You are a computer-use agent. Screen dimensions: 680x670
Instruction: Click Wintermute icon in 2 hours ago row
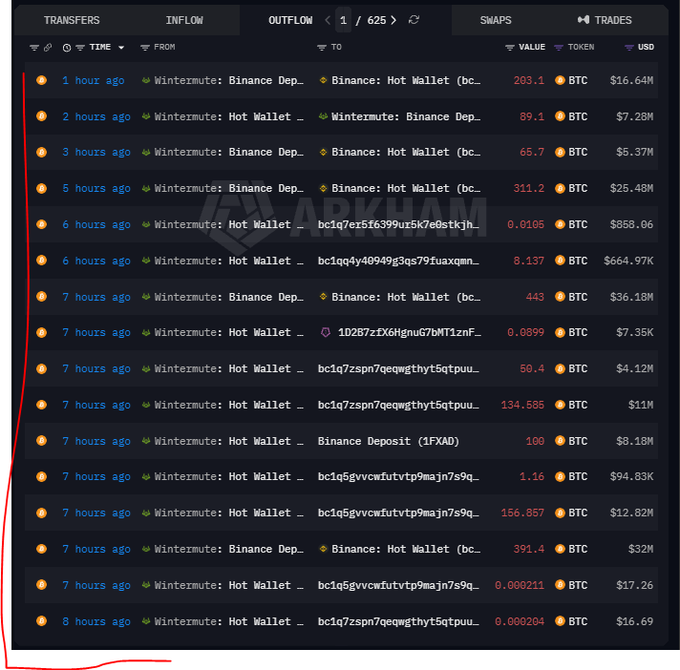(x=146, y=116)
